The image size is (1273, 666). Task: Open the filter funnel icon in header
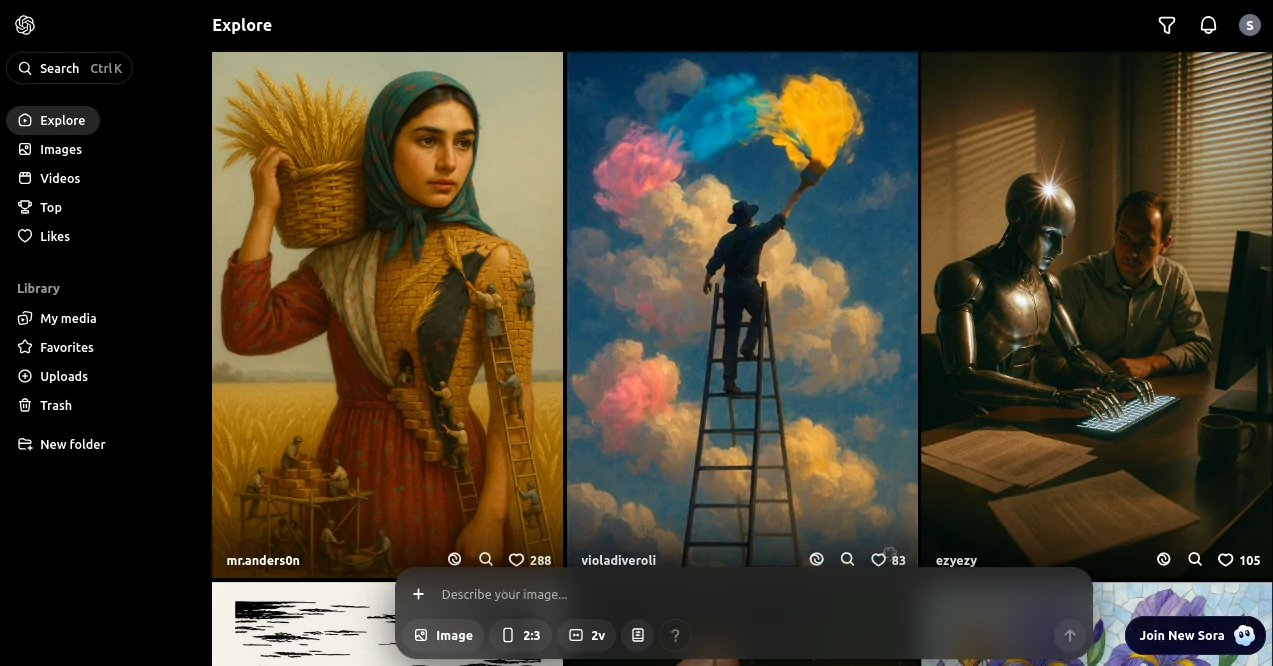coord(1166,25)
